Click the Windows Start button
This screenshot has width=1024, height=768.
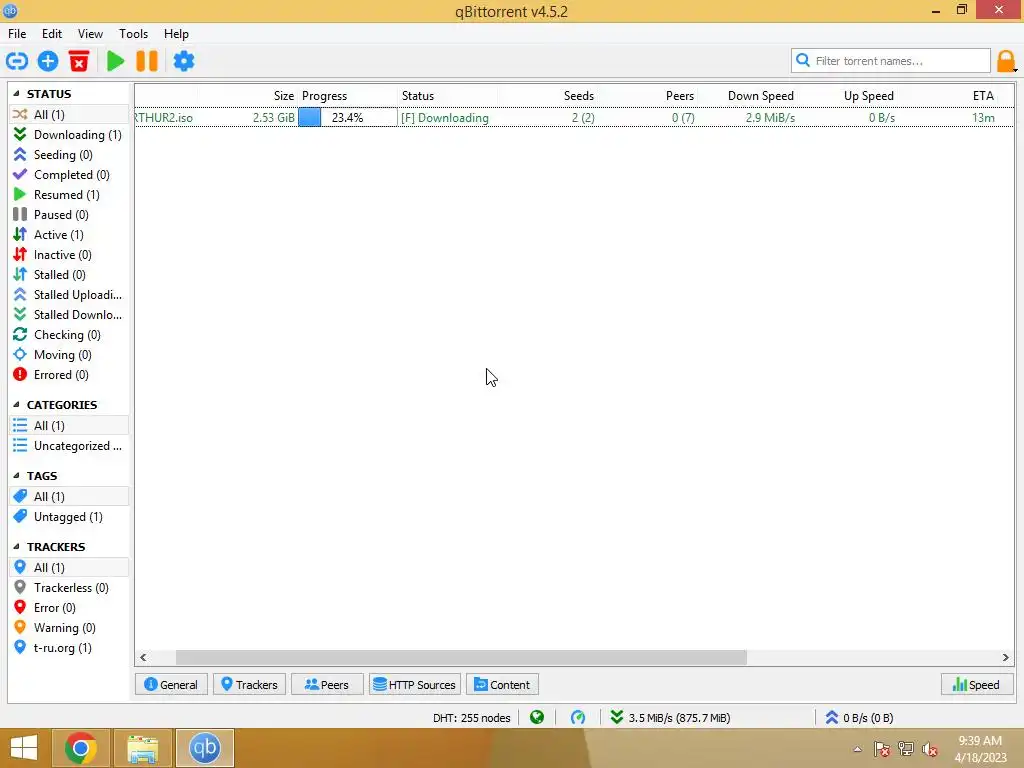coord(24,748)
